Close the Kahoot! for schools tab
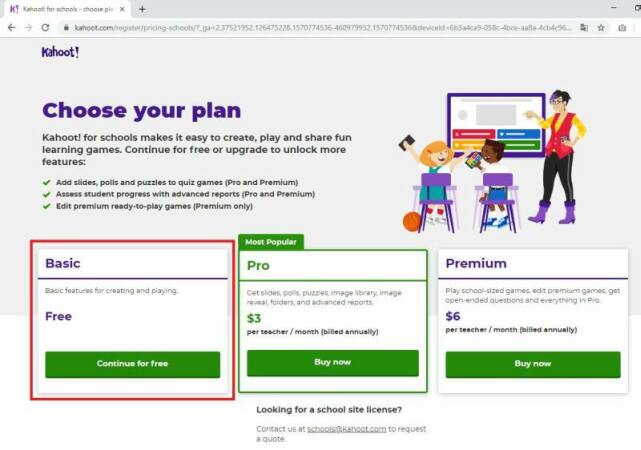Image resolution: width=641 pixels, height=450 pixels. (122, 9)
